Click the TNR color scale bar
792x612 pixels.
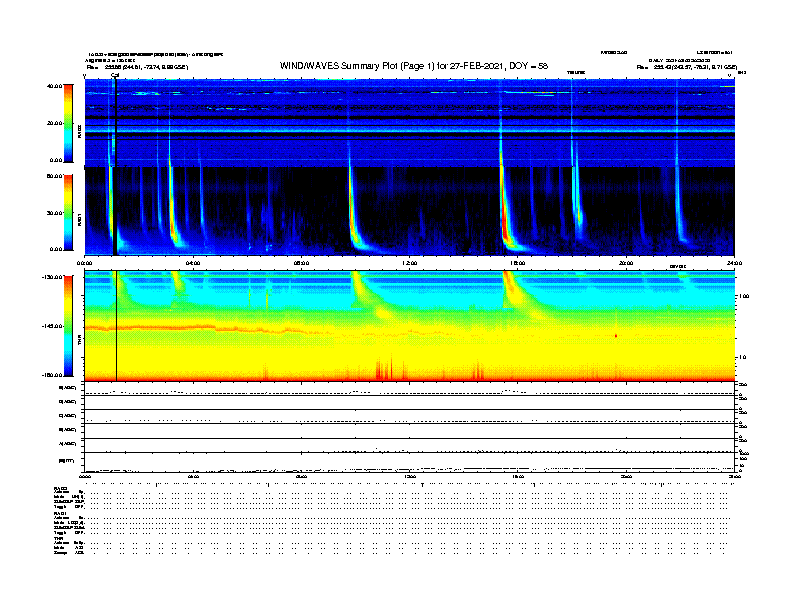[x=68, y=326]
